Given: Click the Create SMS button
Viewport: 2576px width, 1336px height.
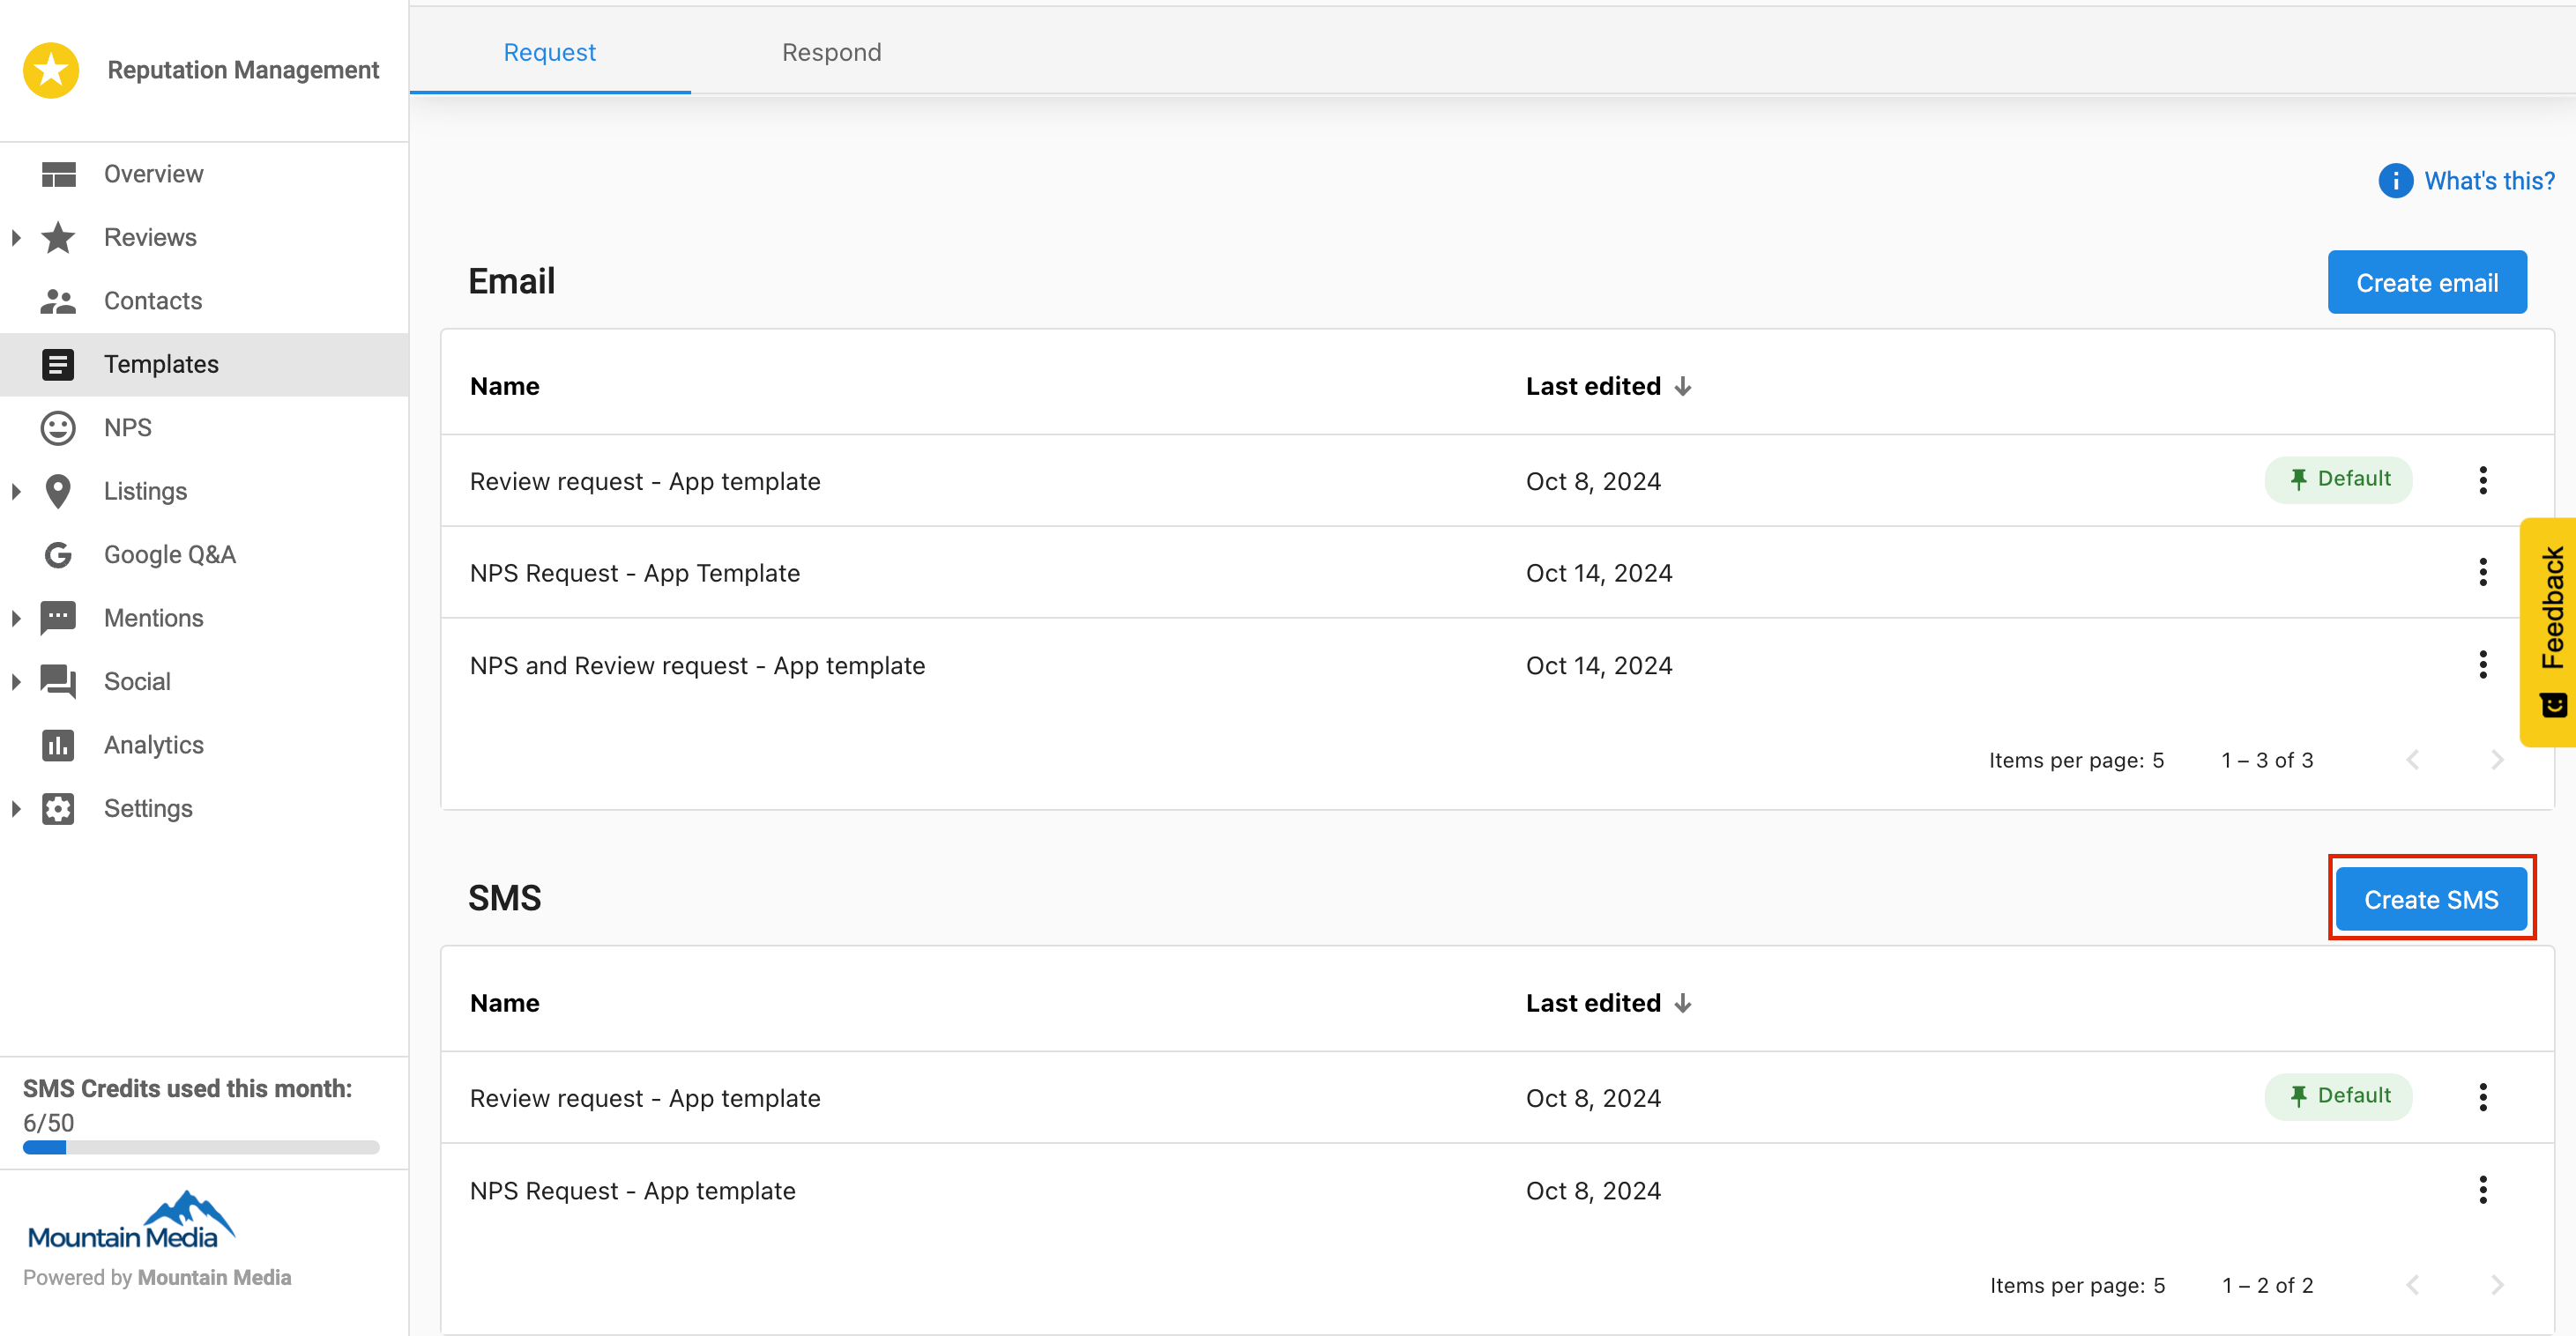Looking at the screenshot, I should pyautogui.click(x=2430, y=900).
